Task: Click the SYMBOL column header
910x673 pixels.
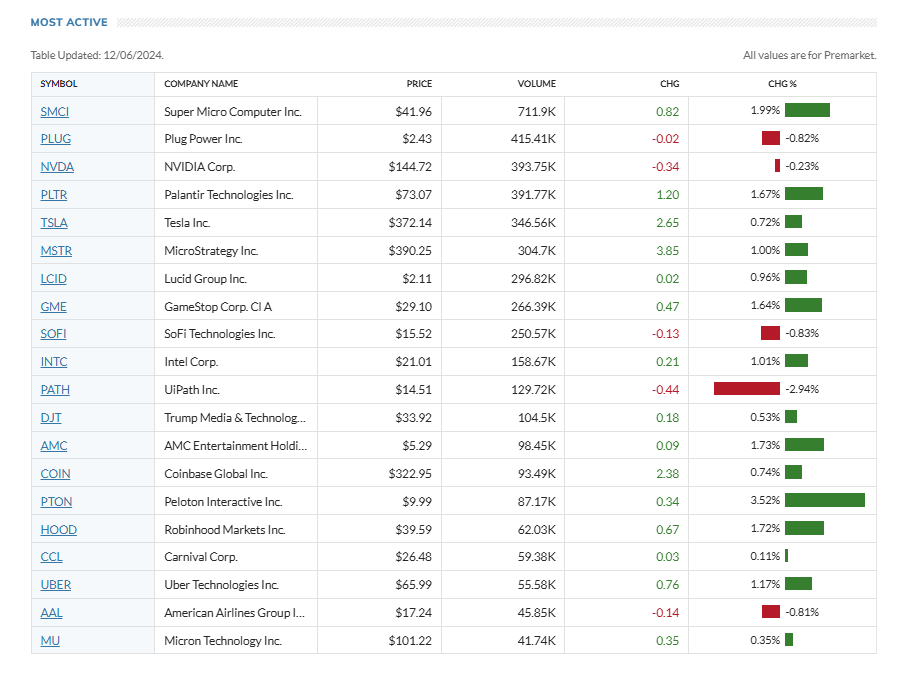Action: tap(59, 84)
